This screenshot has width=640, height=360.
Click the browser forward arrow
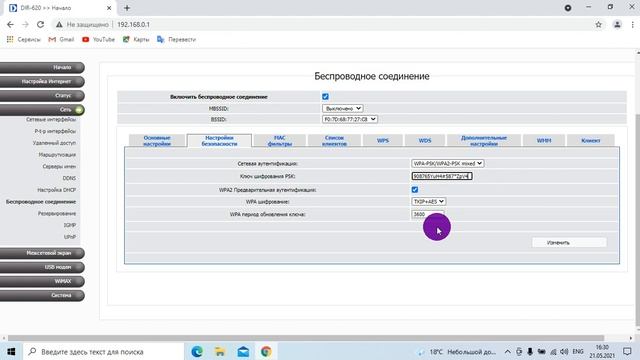tap(25, 24)
